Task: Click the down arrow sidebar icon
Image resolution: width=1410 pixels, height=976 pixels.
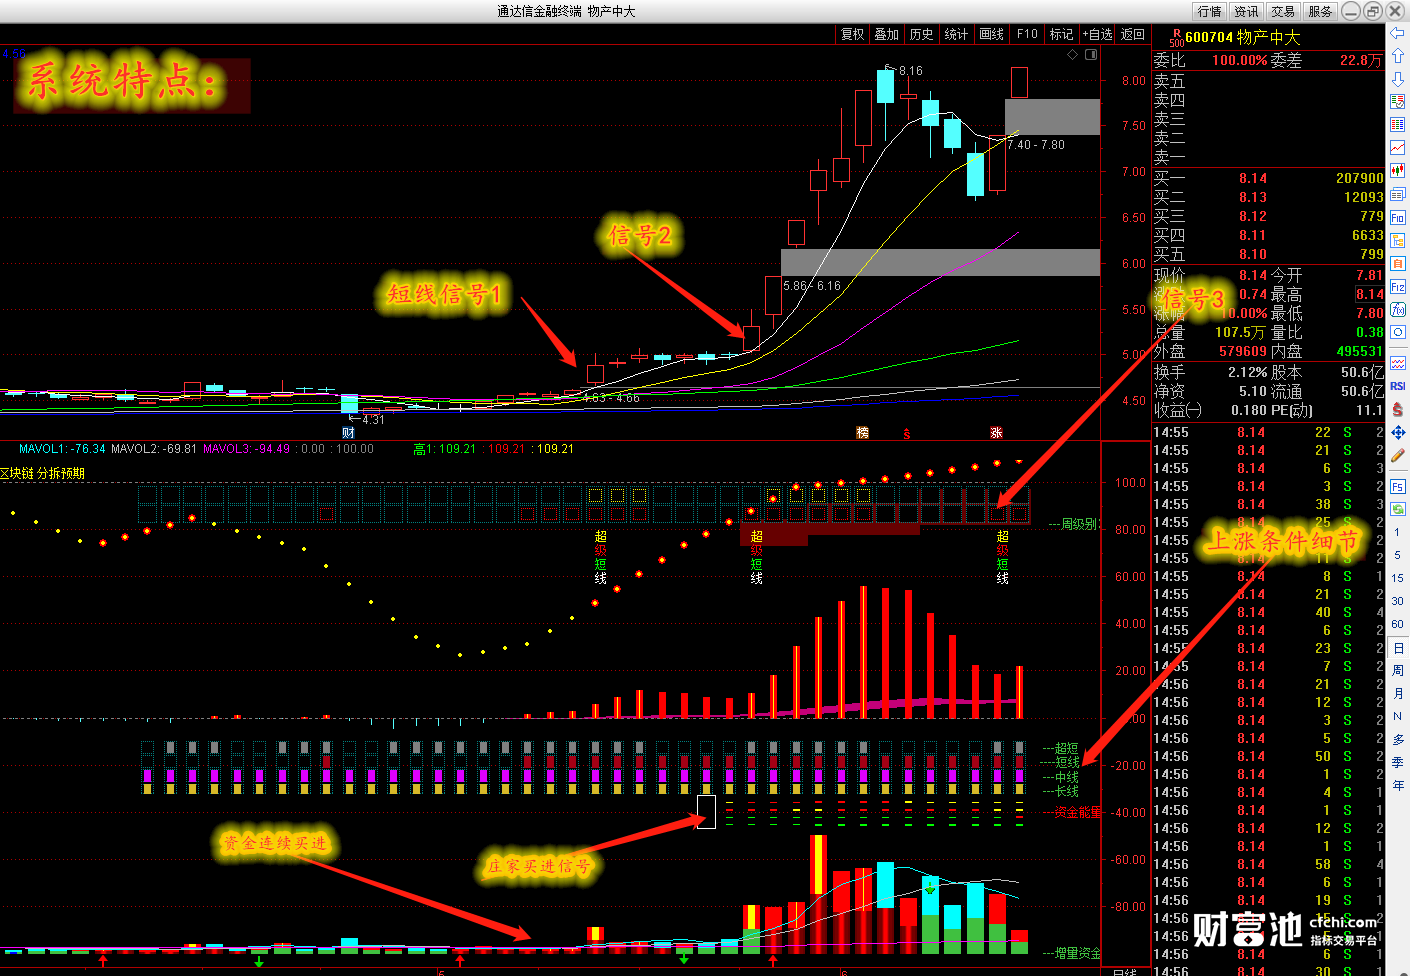Action: point(1398,79)
